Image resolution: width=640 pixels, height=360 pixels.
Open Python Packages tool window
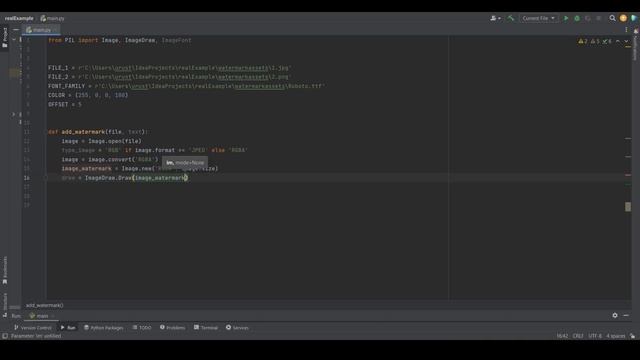104,327
